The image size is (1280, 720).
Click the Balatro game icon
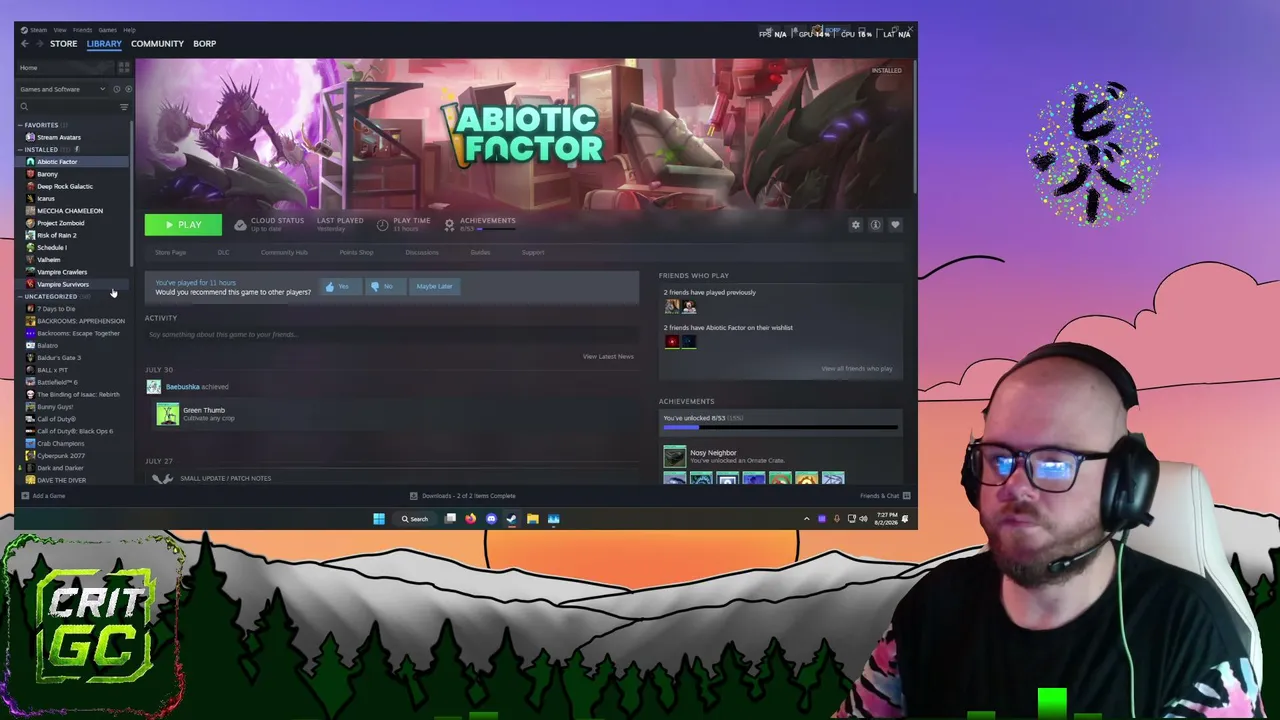(x=30, y=345)
